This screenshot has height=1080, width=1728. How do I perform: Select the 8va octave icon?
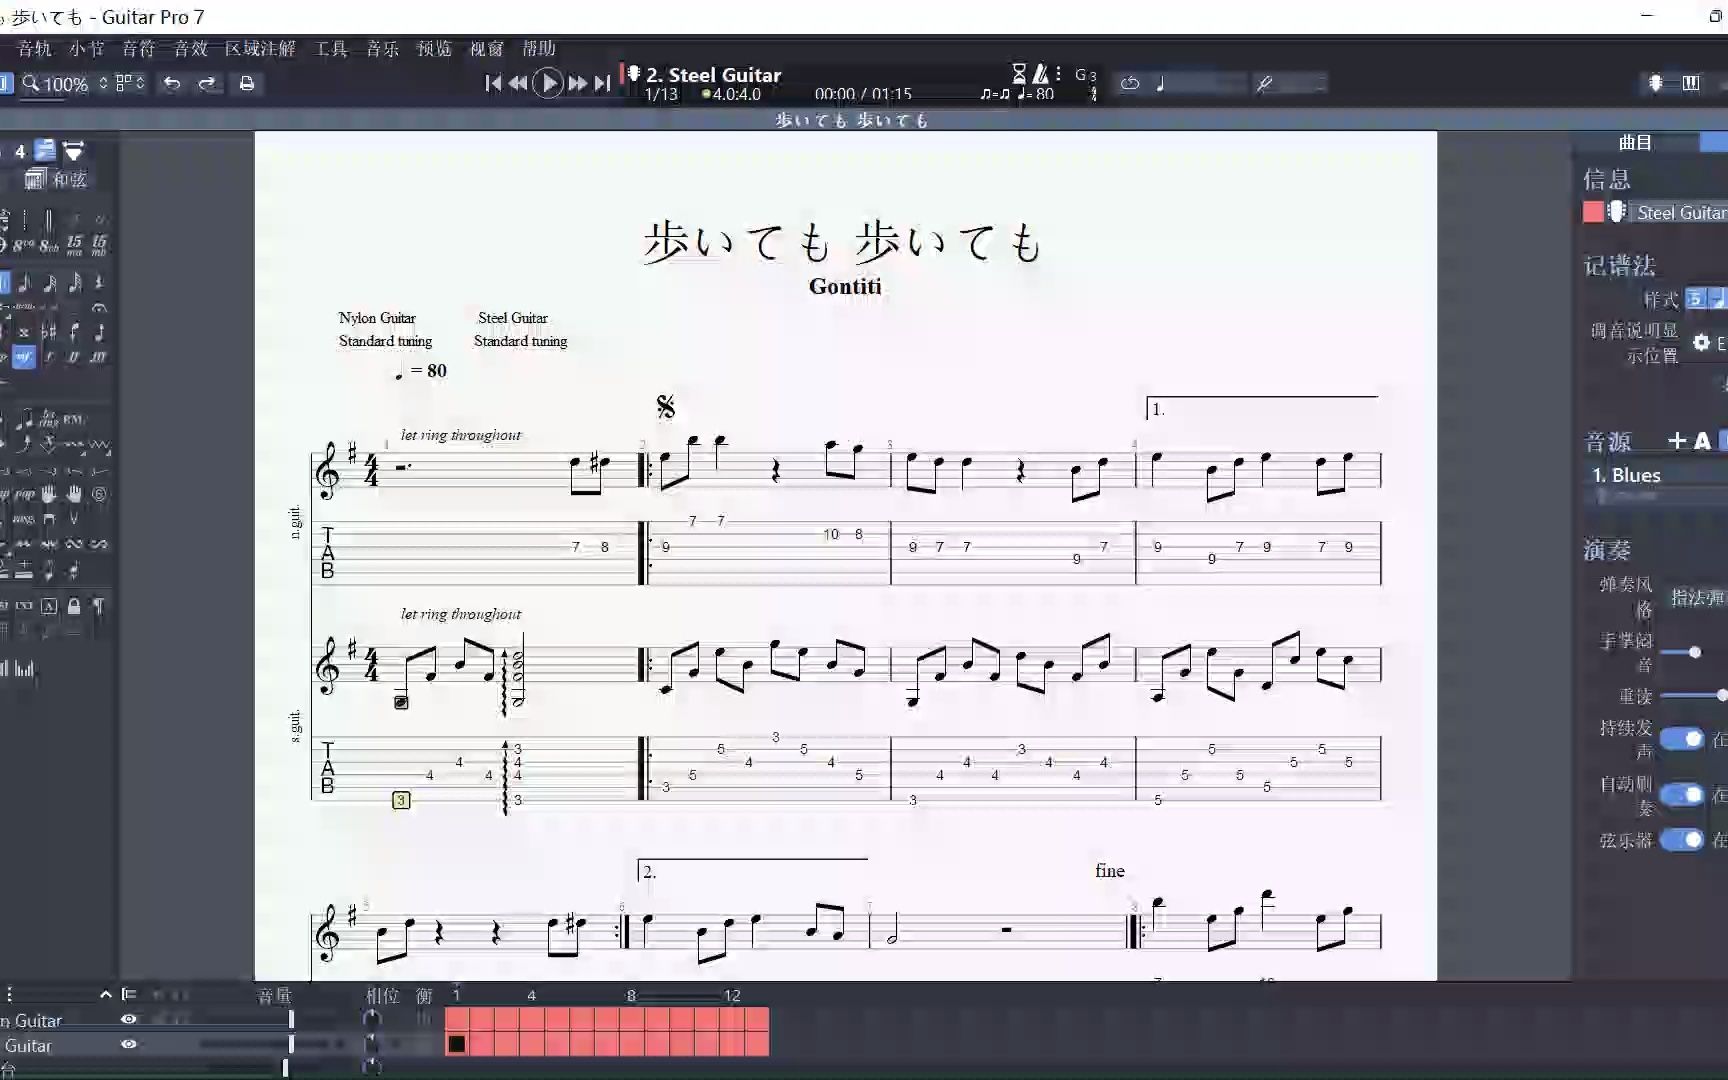tap(23, 244)
